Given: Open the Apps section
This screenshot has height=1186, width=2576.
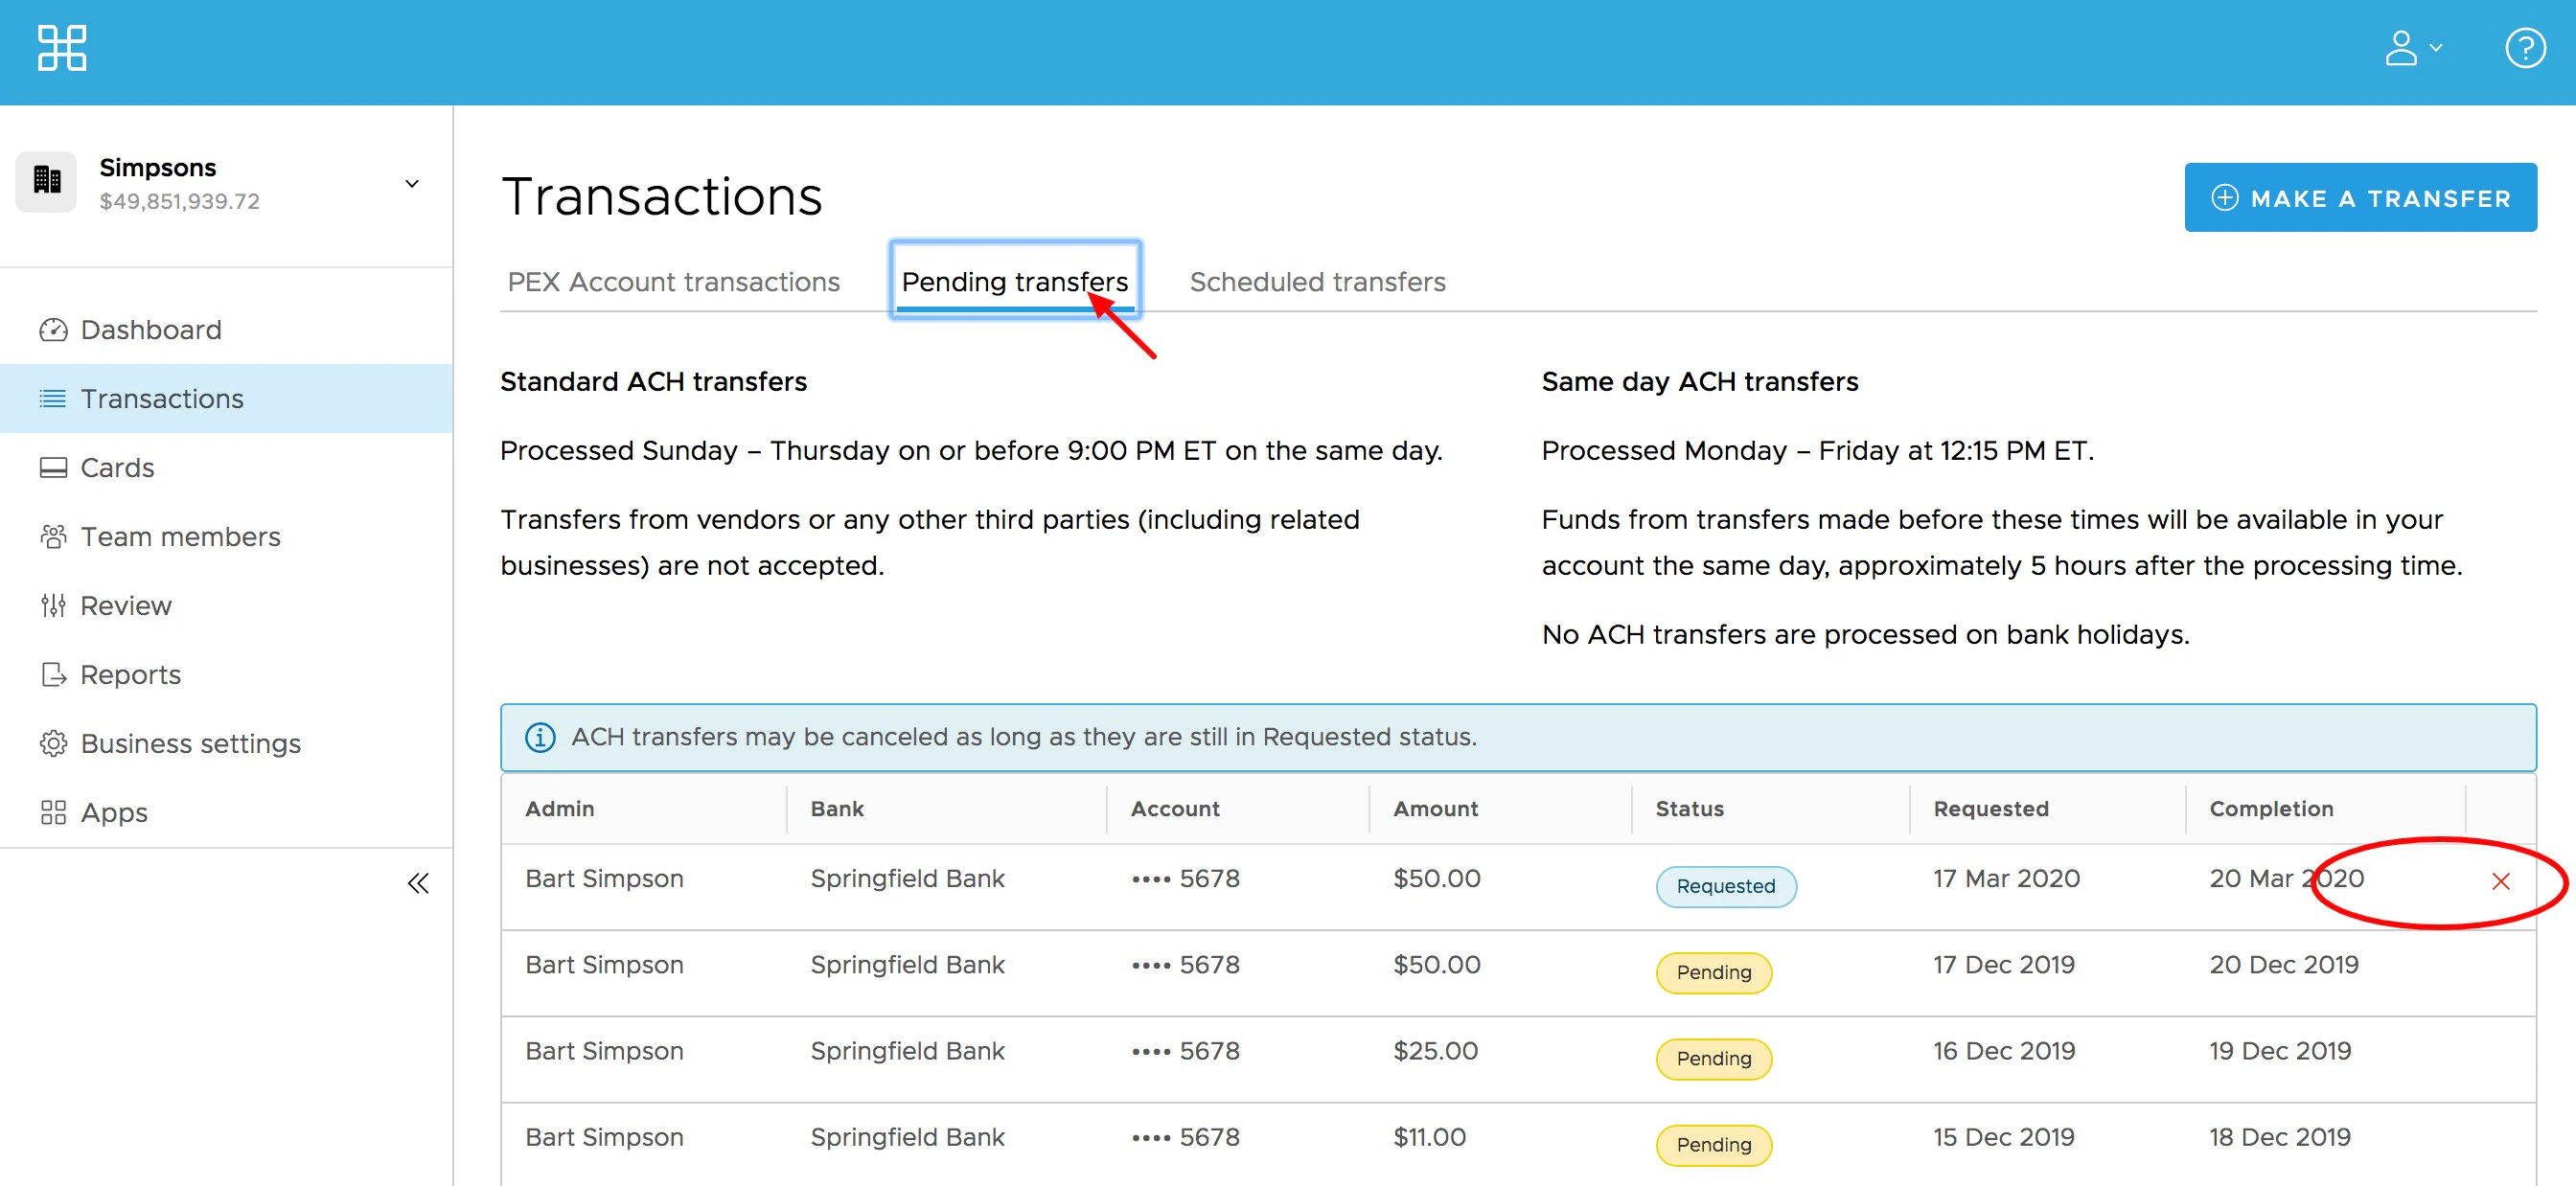Looking at the screenshot, I should 113,813.
